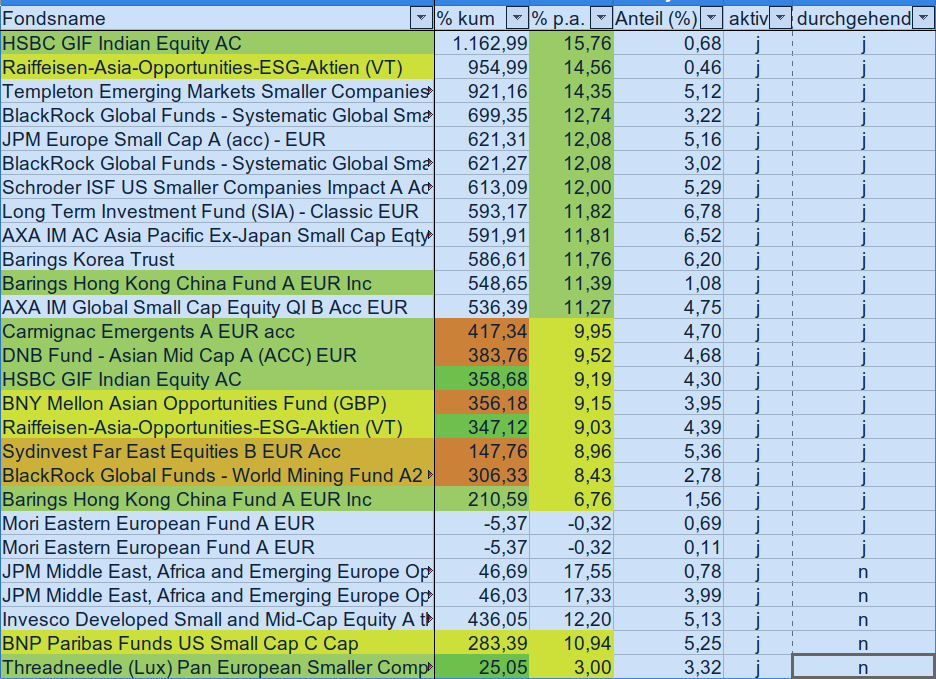Select cell Long Term Investment Fund (SIA) - Classic EUR
The width and height of the screenshot is (936, 679).
tap(217, 211)
